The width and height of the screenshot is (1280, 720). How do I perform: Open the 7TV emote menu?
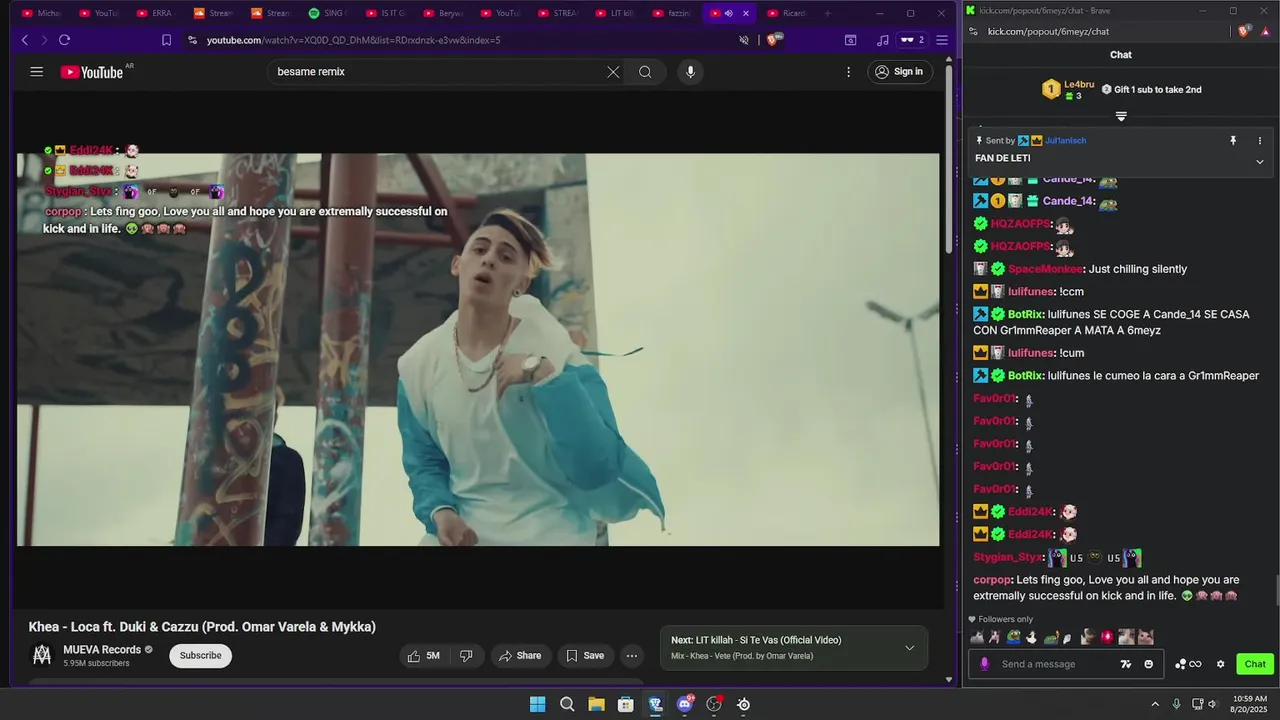tap(1126, 664)
